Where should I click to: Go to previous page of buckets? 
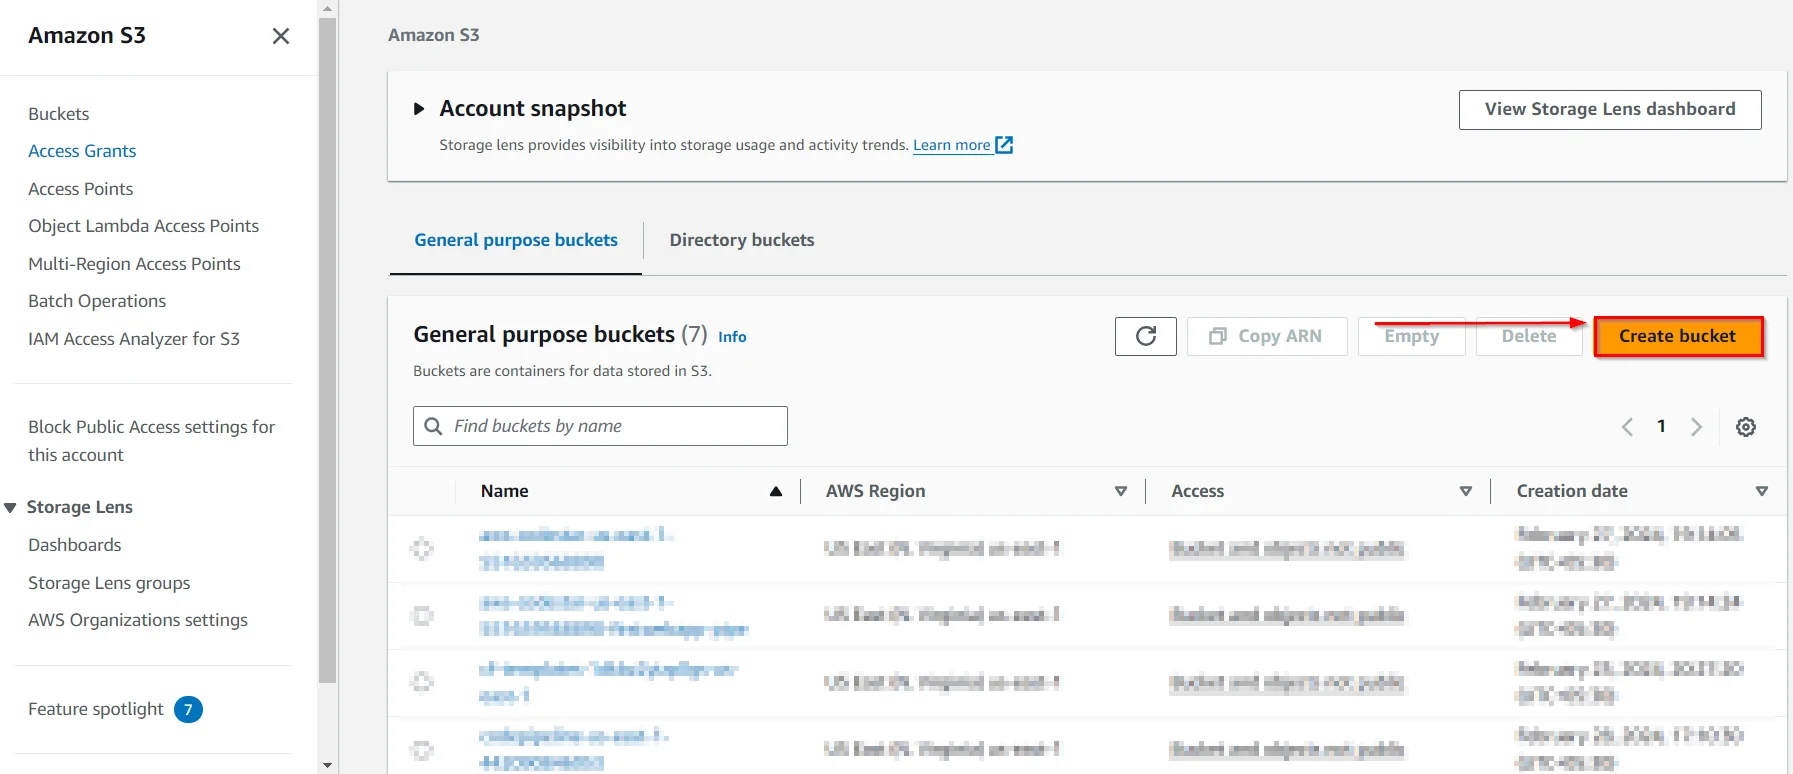coord(1627,427)
